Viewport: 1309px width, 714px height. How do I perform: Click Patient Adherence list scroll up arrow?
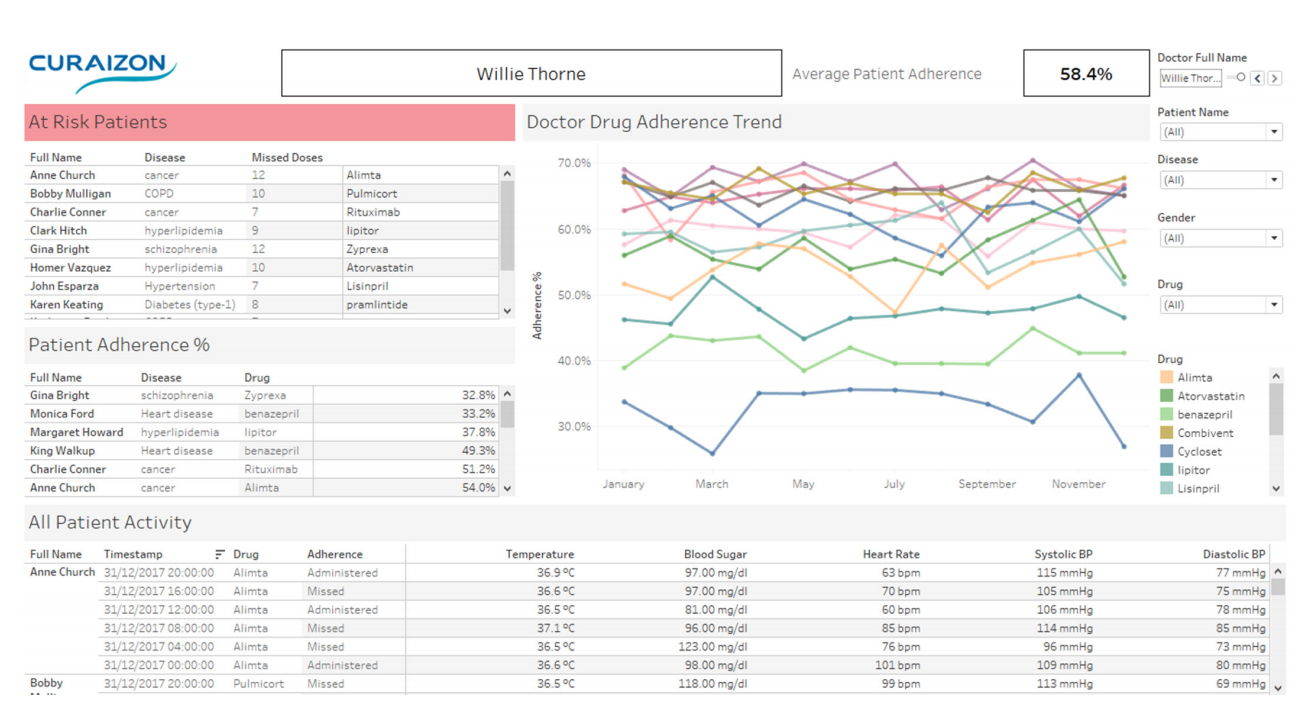(507, 395)
